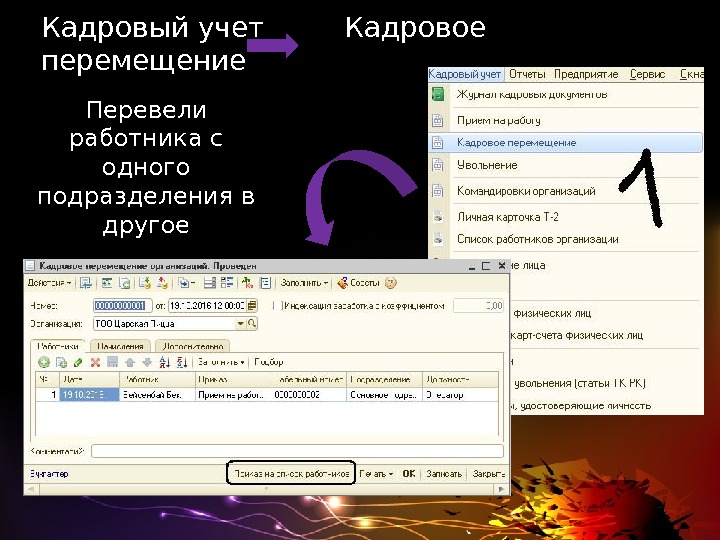Click the document structure toolbar icon
Image resolution: width=720 pixels, height=540 pixels.
[x=209, y=283]
